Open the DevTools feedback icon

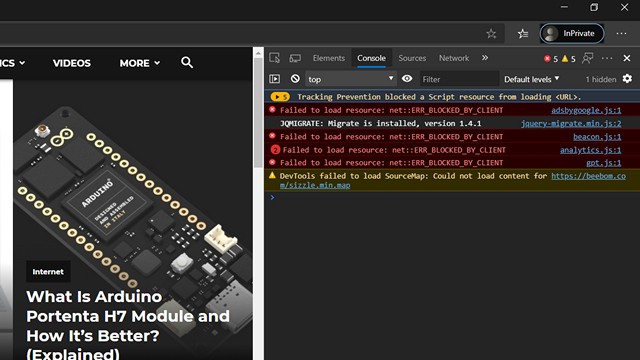click(x=587, y=58)
